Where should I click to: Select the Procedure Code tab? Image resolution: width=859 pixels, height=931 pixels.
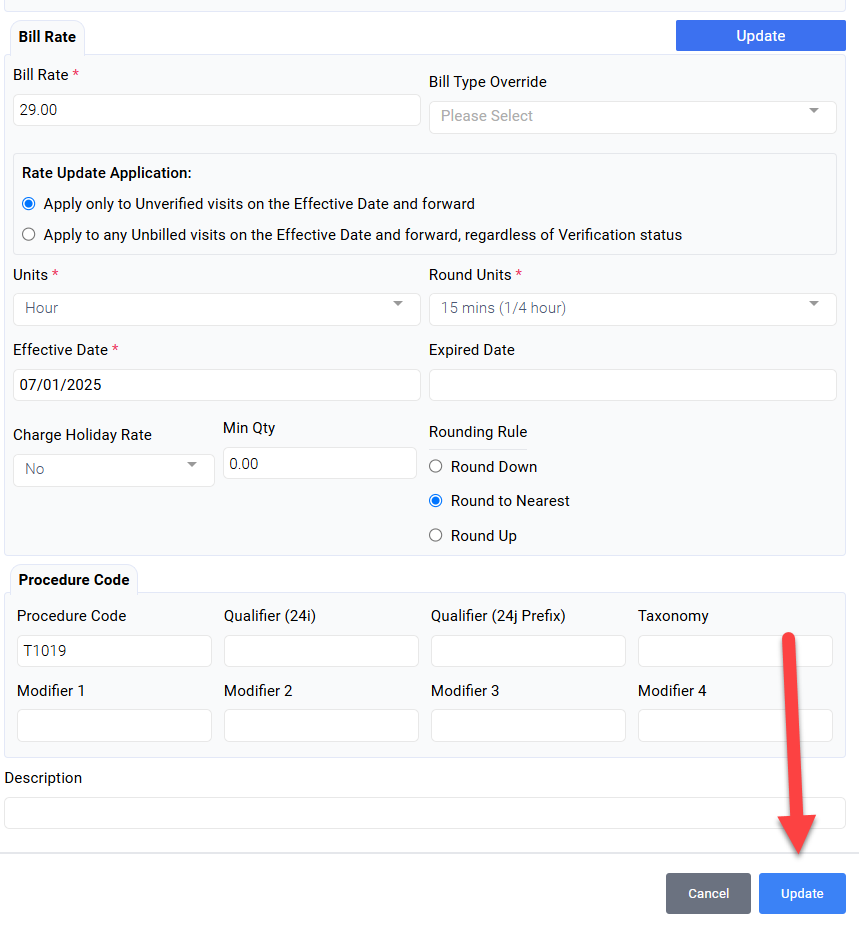click(x=74, y=580)
